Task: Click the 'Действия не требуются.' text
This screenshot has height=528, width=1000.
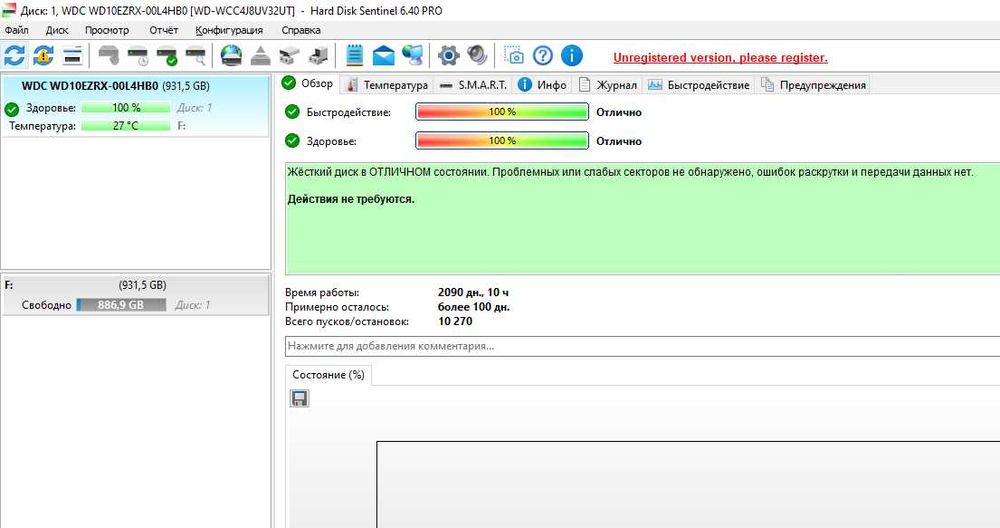Action: [x=351, y=199]
